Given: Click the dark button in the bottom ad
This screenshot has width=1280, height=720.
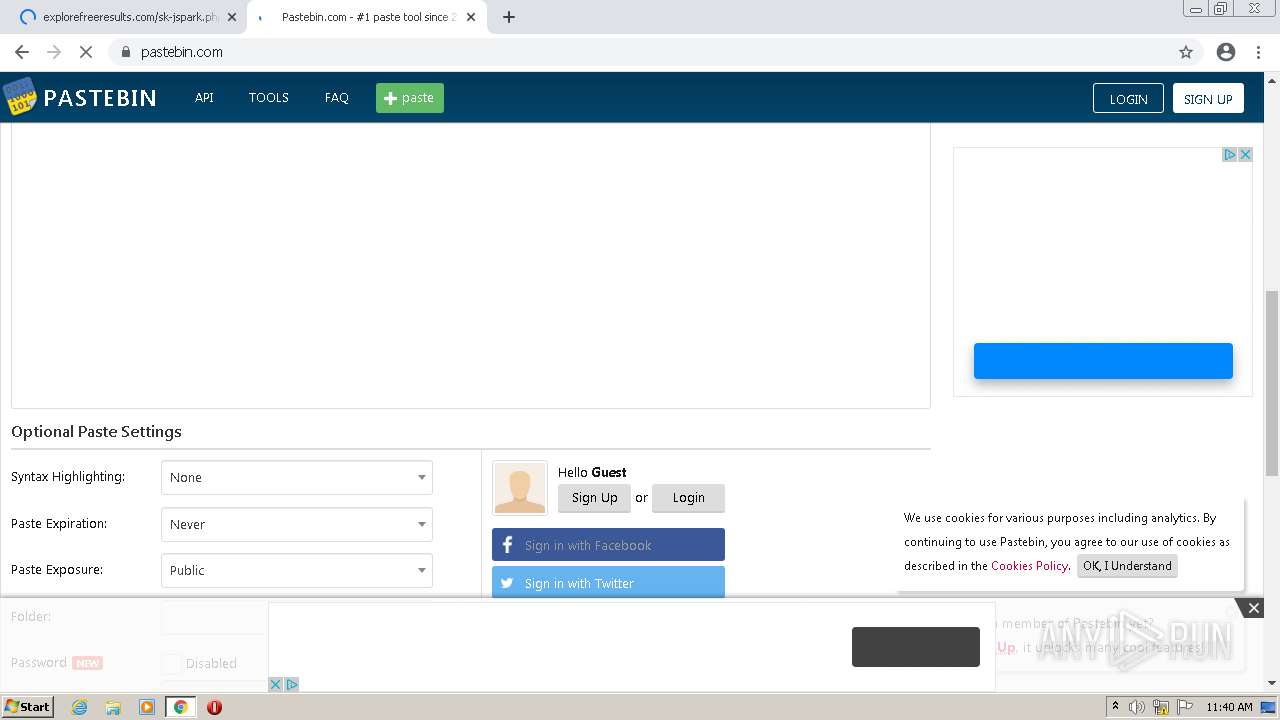Looking at the screenshot, I should (x=916, y=647).
